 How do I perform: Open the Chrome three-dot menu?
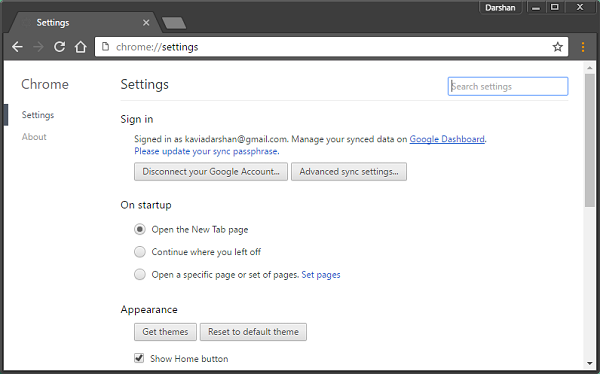[x=583, y=47]
